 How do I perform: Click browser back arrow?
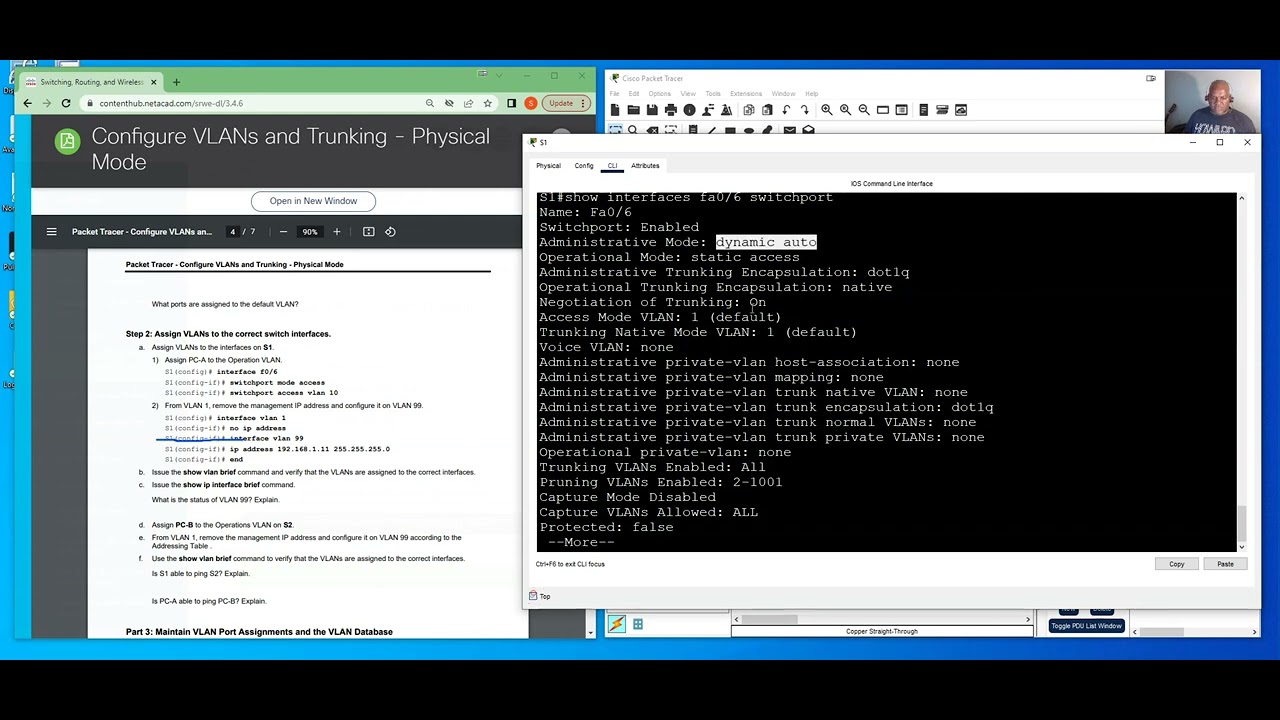click(x=28, y=103)
